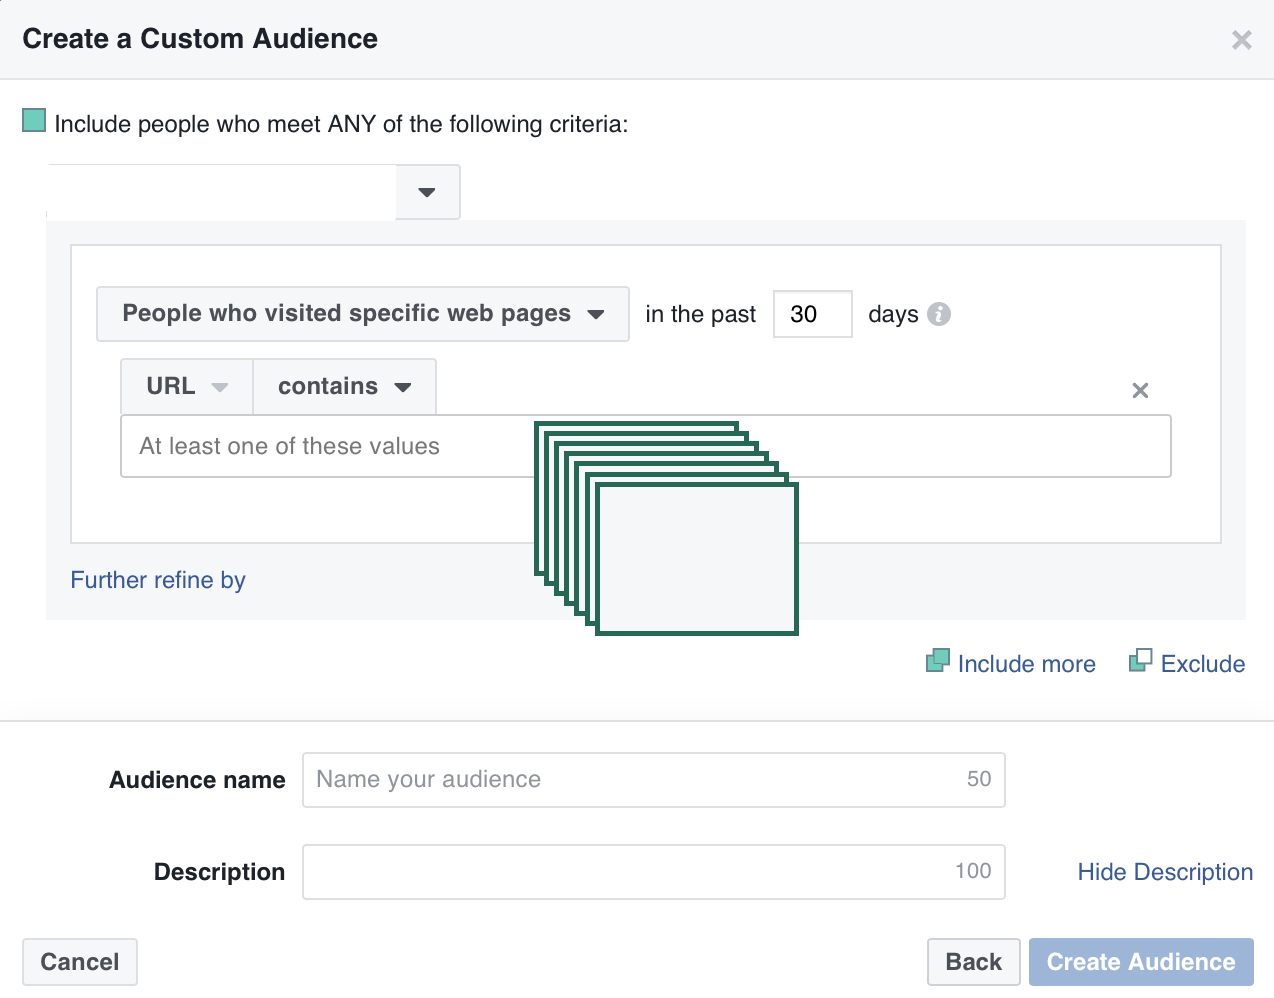Close the Create a Custom Audience dialog

tap(1241, 40)
